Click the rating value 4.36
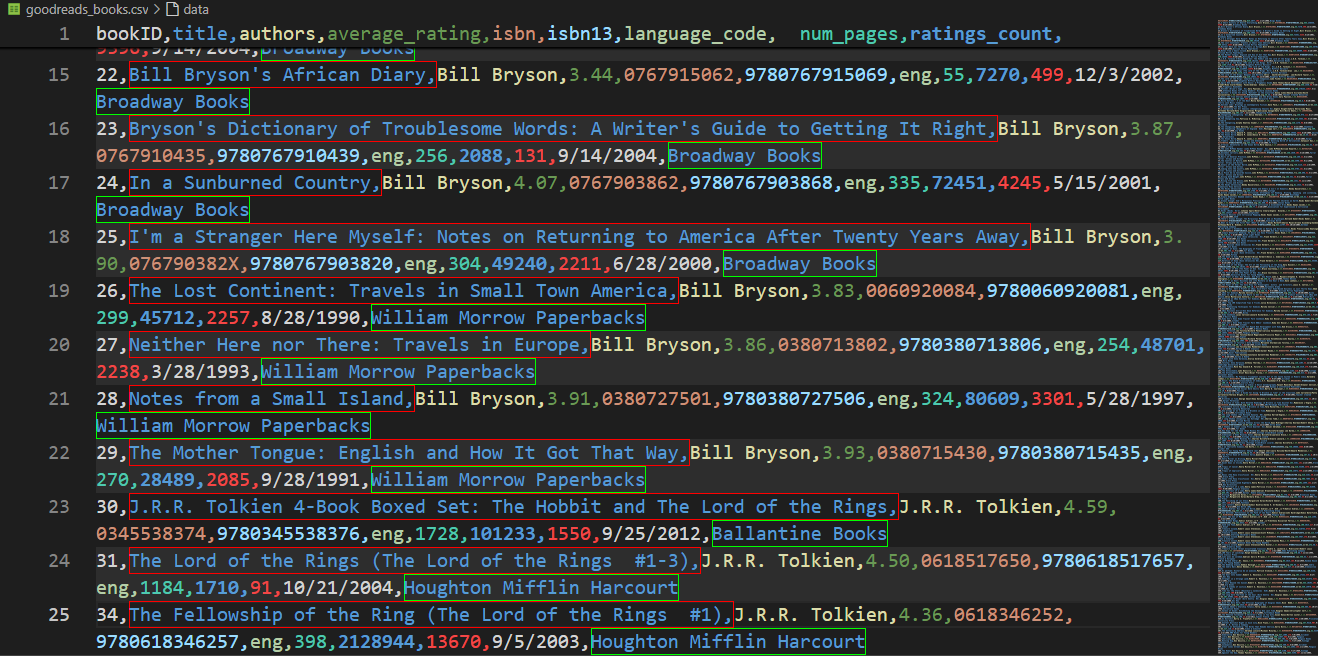The width and height of the screenshot is (1318, 656). pyautogui.click(x=921, y=615)
